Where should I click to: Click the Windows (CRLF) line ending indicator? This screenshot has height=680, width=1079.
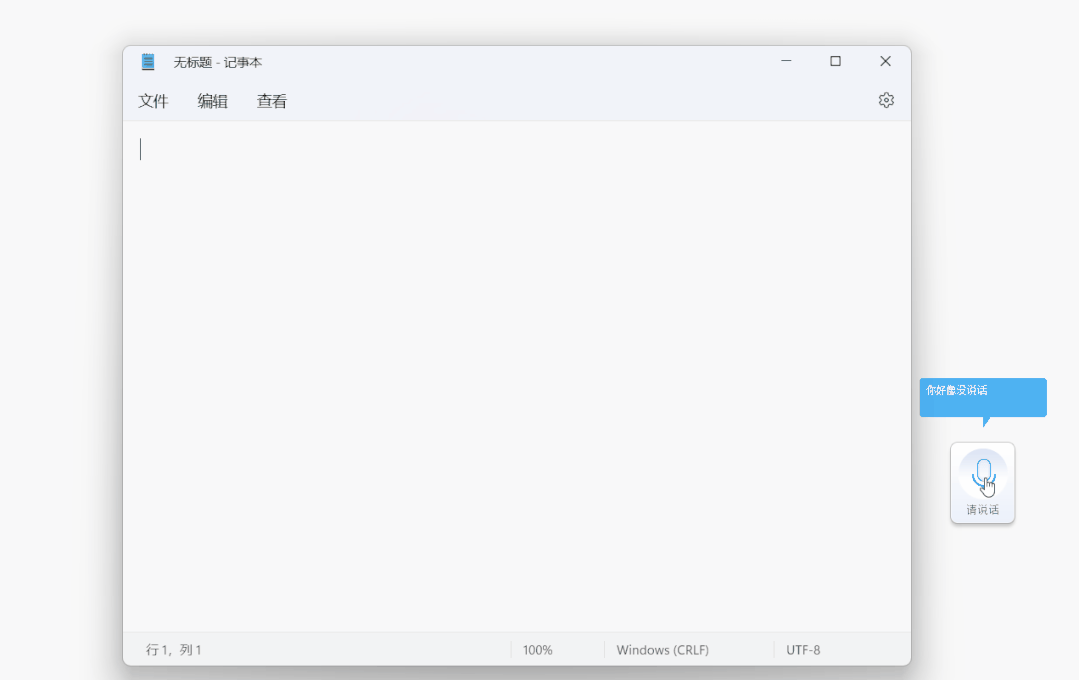click(663, 650)
